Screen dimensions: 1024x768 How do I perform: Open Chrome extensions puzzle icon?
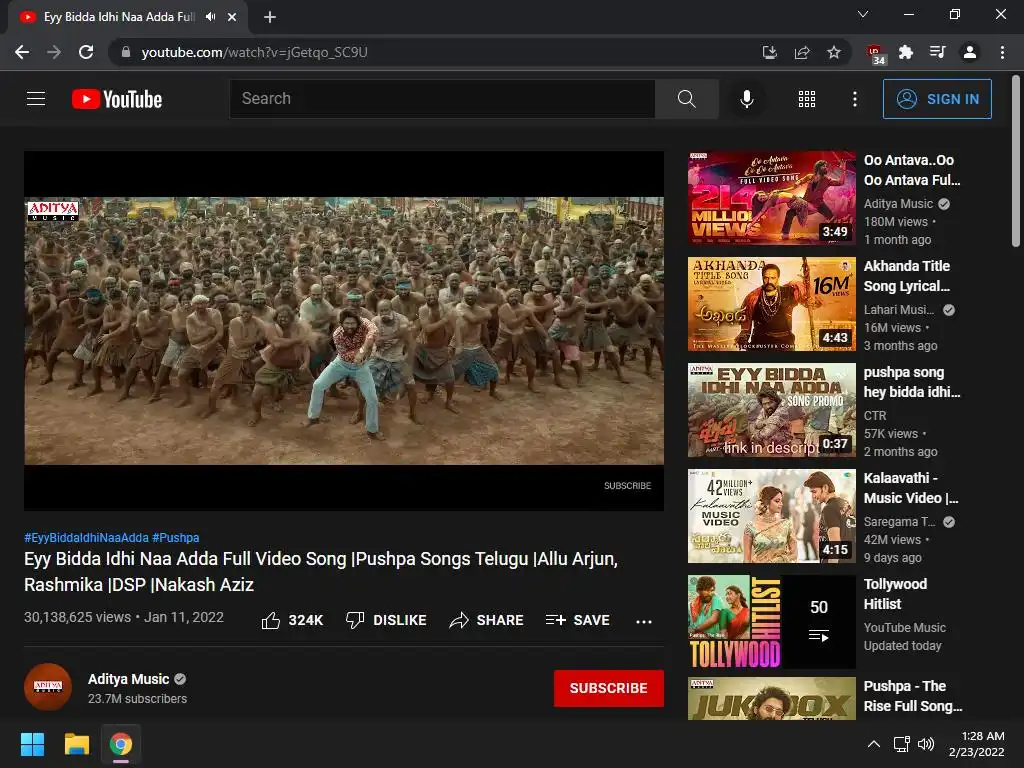pyautogui.click(x=906, y=52)
